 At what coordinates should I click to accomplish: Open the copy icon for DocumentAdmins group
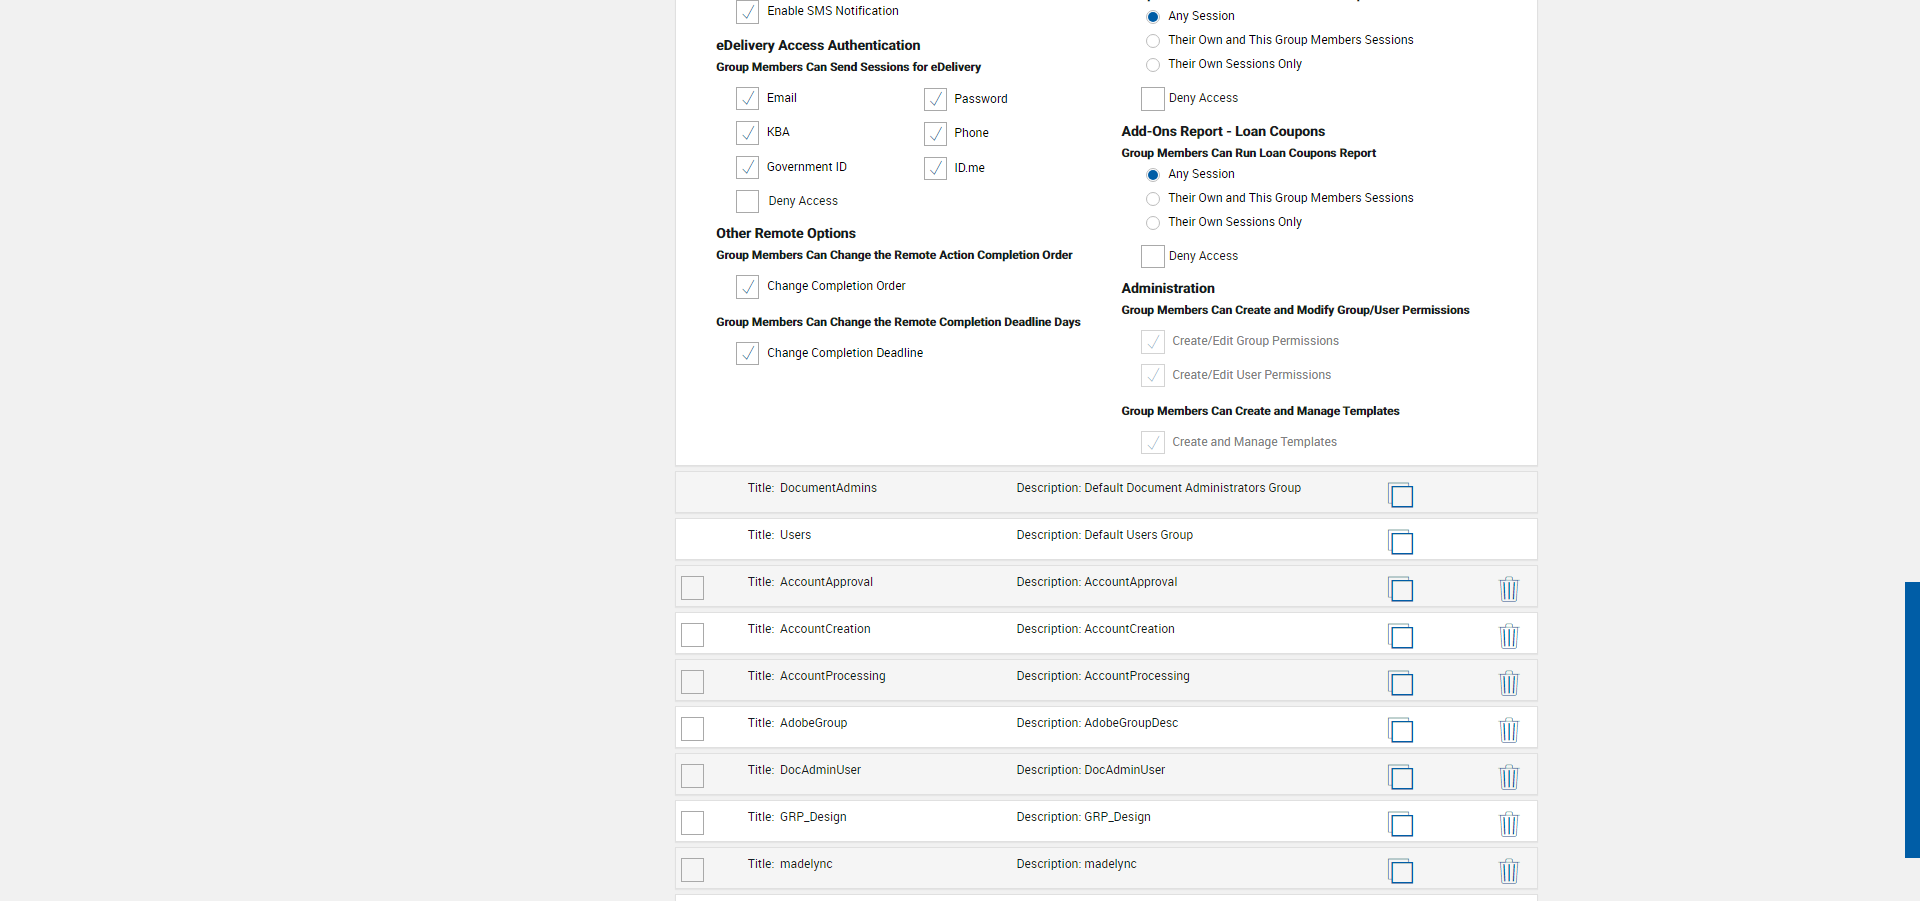tap(1401, 494)
